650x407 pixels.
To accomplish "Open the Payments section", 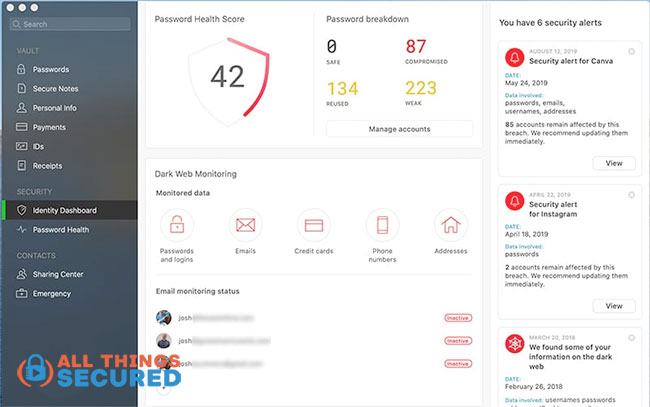I will point(49,127).
